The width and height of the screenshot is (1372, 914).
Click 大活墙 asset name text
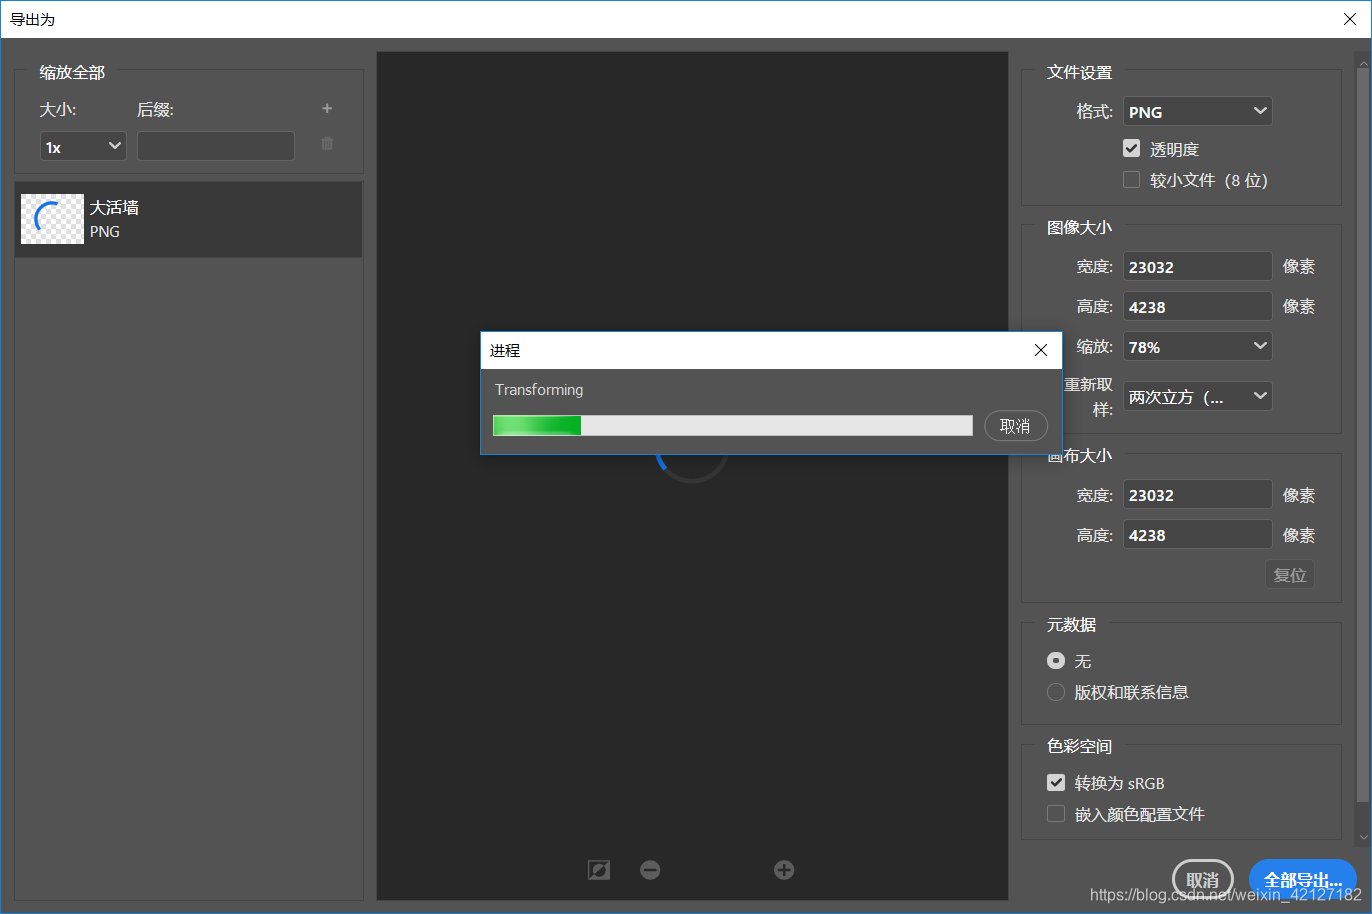tap(114, 207)
